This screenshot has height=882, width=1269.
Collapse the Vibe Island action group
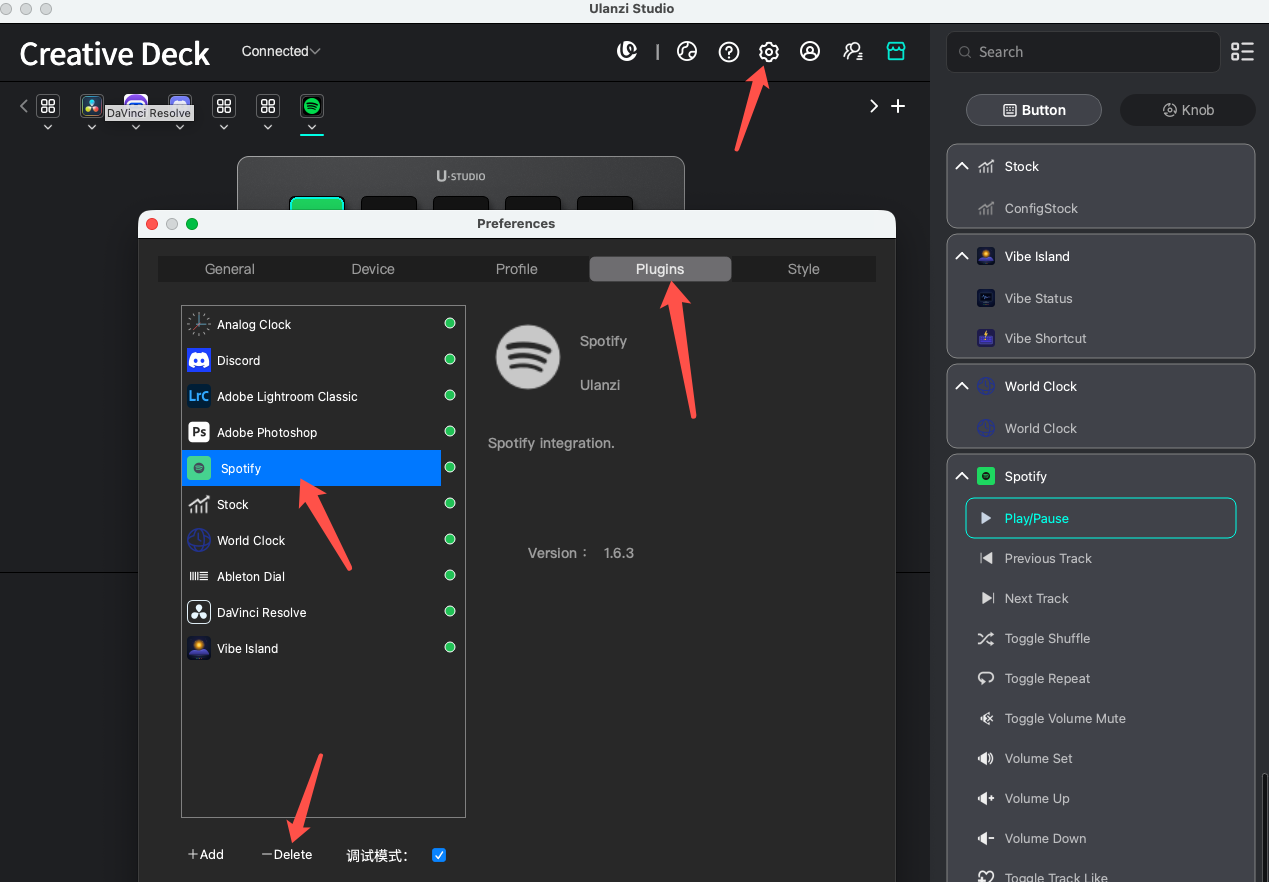point(962,256)
